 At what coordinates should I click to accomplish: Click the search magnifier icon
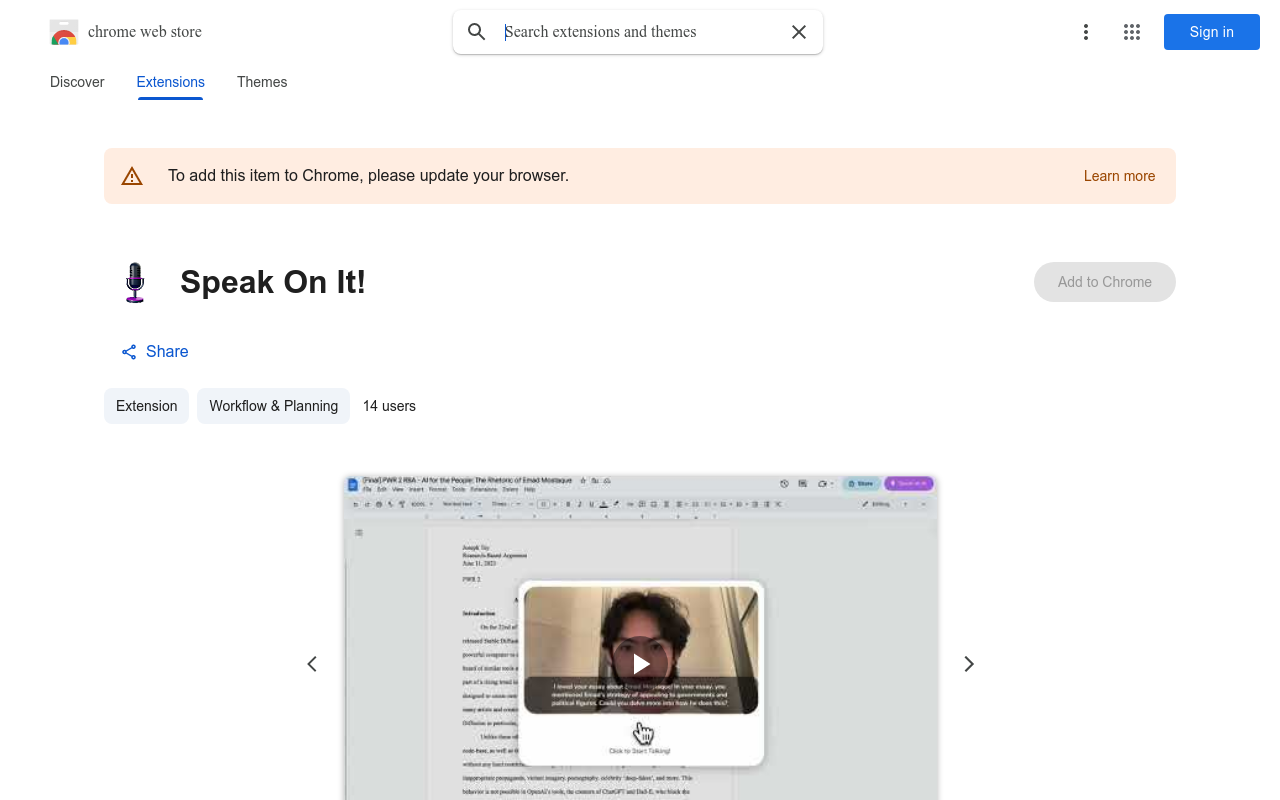477,32
